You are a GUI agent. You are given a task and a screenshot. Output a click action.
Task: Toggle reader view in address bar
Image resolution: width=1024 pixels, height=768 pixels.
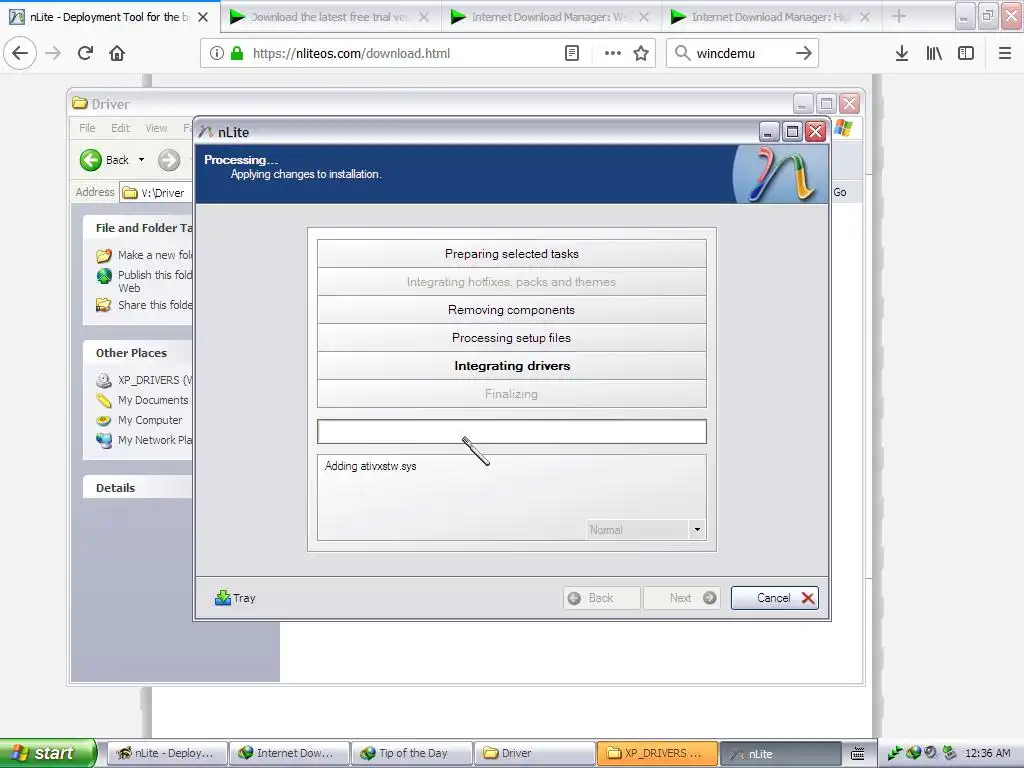(572, 54)
